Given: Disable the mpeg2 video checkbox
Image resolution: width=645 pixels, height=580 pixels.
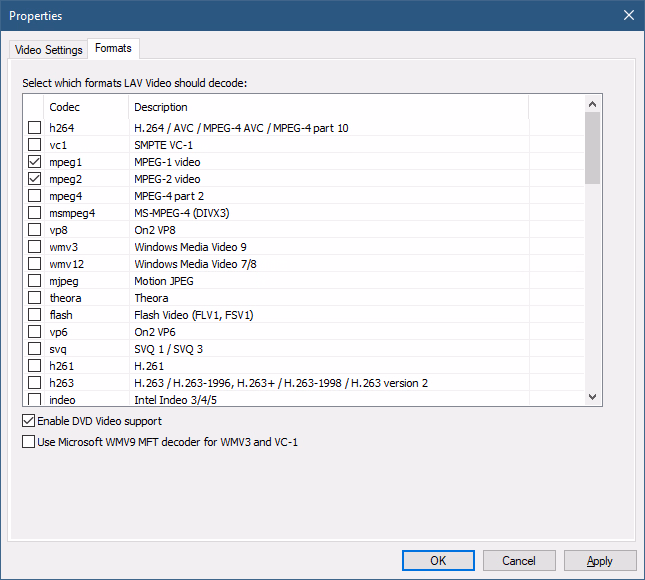Looking at the screenshot, I should 35,179.
